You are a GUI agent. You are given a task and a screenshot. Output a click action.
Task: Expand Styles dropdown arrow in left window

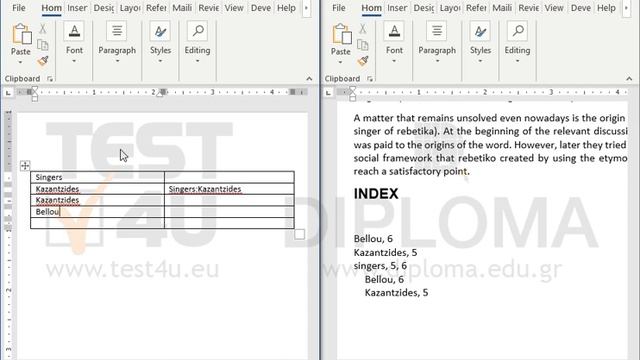(x=160, y=61)
